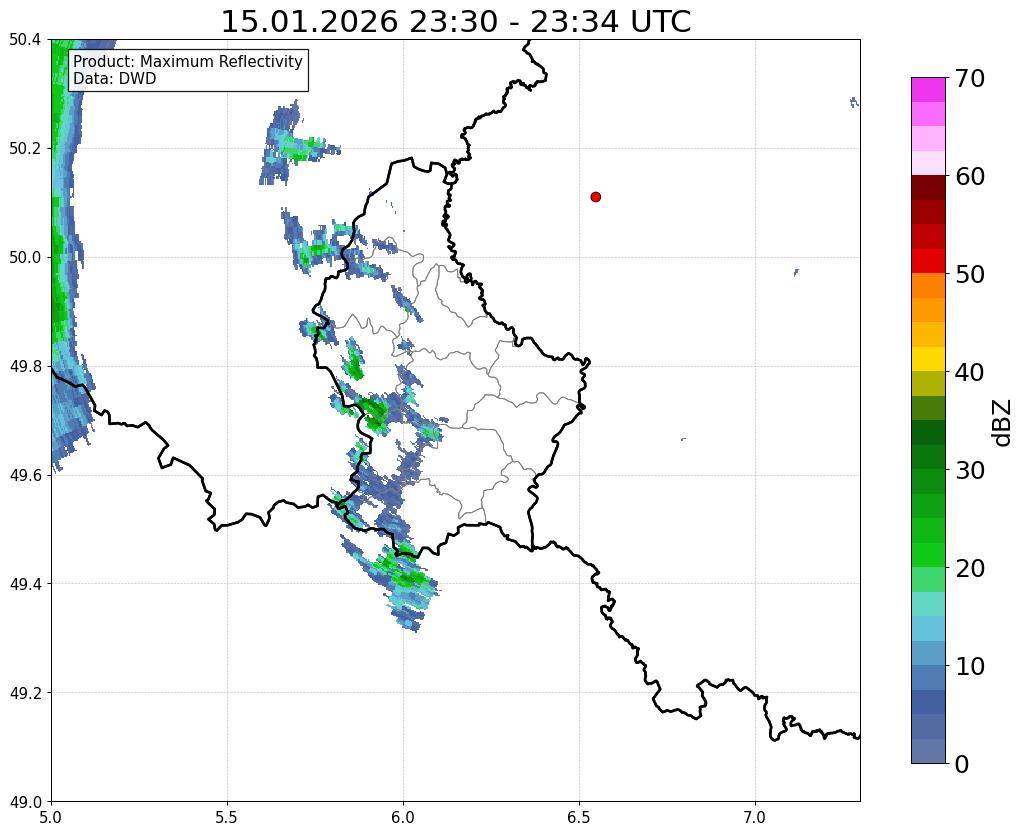Viewport: 1023px width, 834px height.
Task: Pick the magenta swatch at top of colorbar
Action: click(928, 90)
